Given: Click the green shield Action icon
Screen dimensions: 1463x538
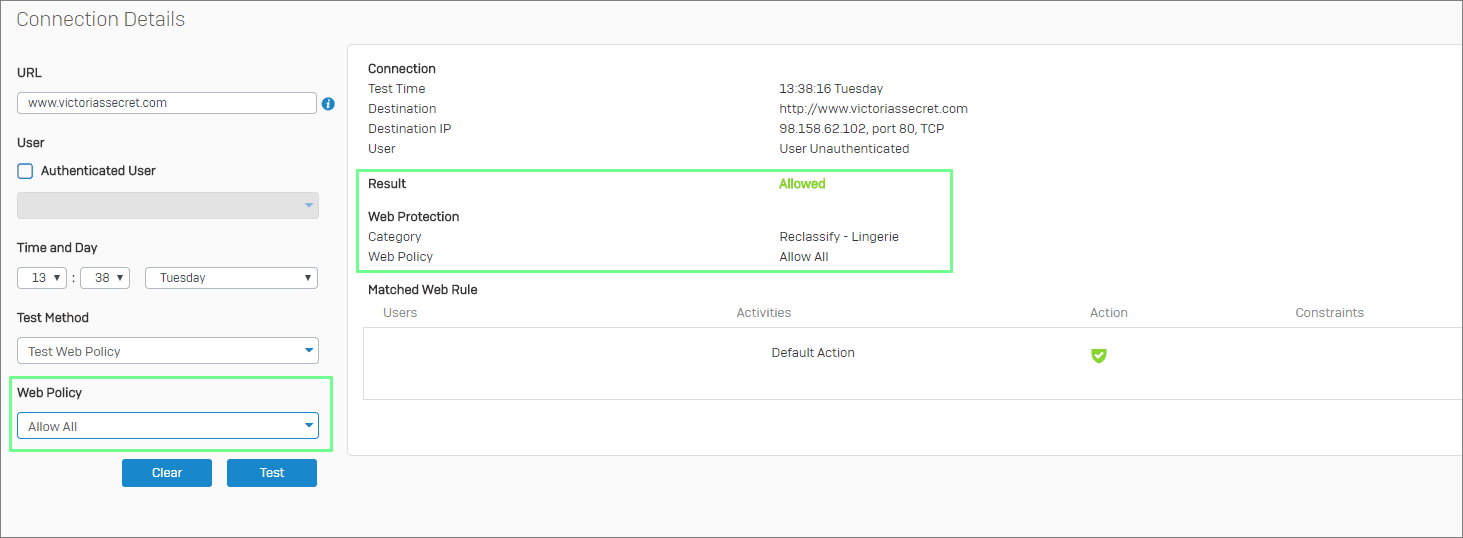Looking at the screenshot, I should pyautogui.click(x=1099, y=355).
